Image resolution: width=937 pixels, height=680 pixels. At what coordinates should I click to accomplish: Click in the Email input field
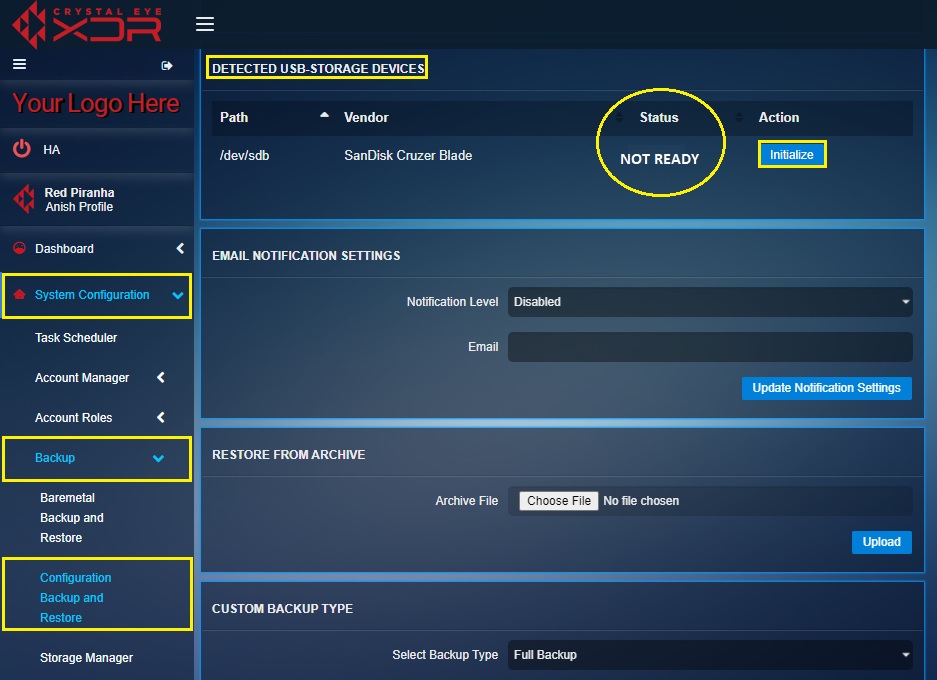(x=710, y=347)
